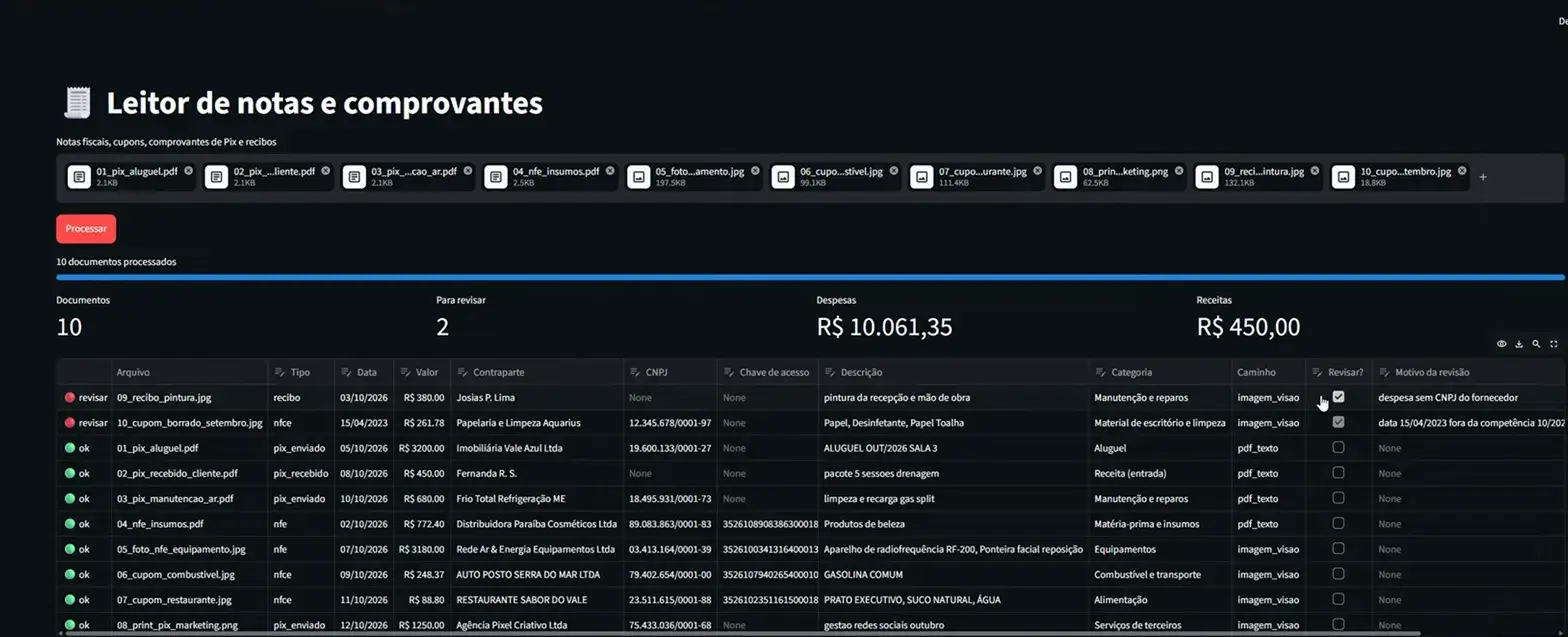Viewport: 1568px width, 637px height.
Task: Remove the 03_pix file ending cao_ar.pdf
Action: point(469,171)
